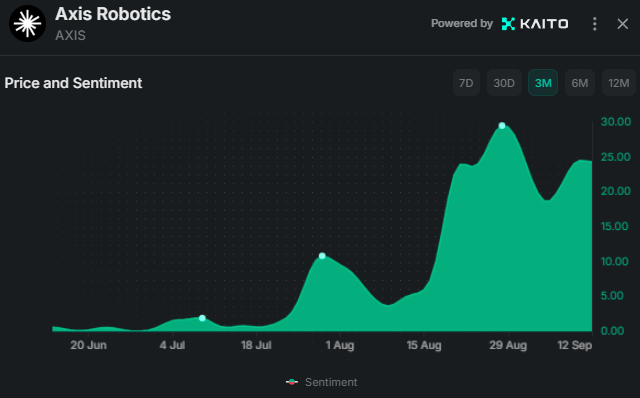Open the three-dot more options menu
Image resolution: width=640 pixels, height=398 pixels.
(x=594, y=24)
